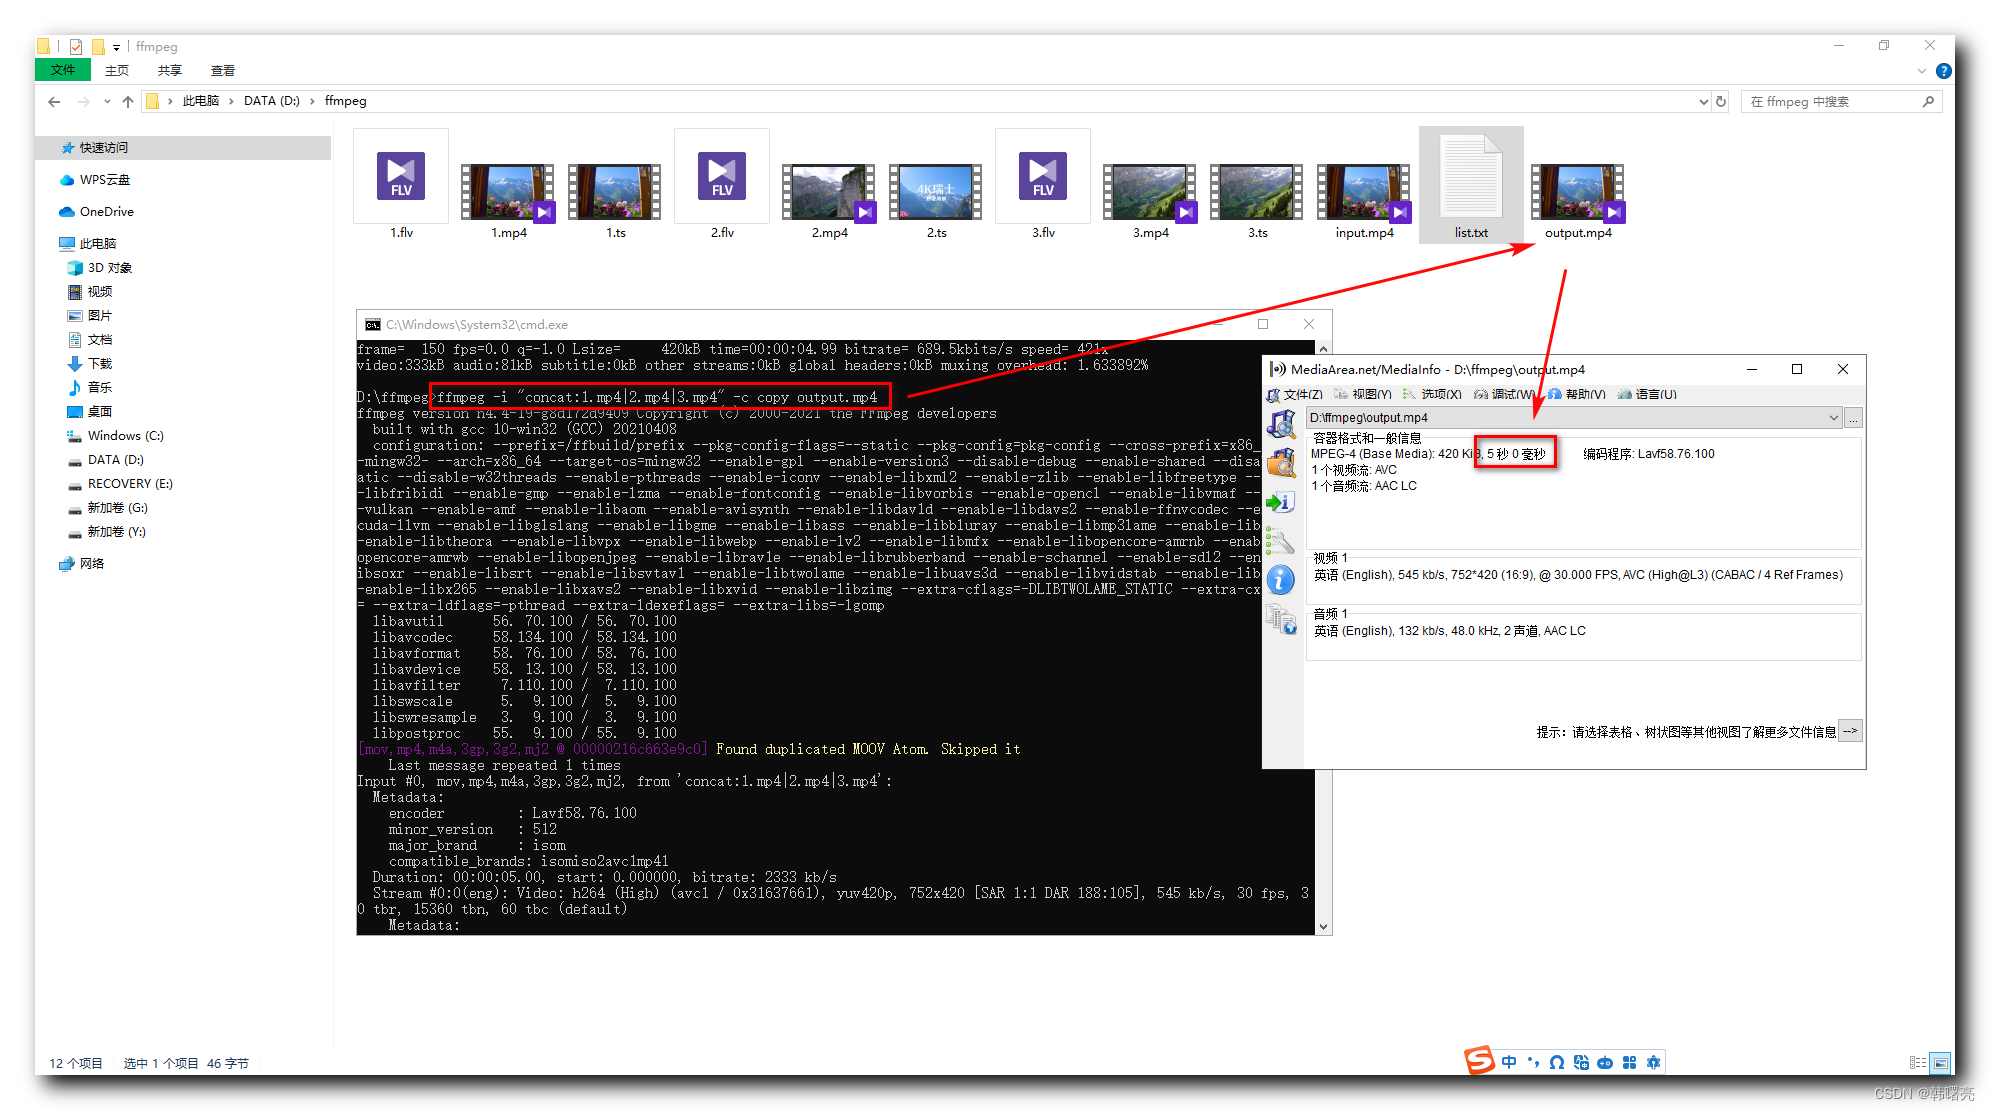Click the Explorer refresh icon
This screenshot has width=1990, height=1110.
pyautogui.click(x=1721, y=101)
